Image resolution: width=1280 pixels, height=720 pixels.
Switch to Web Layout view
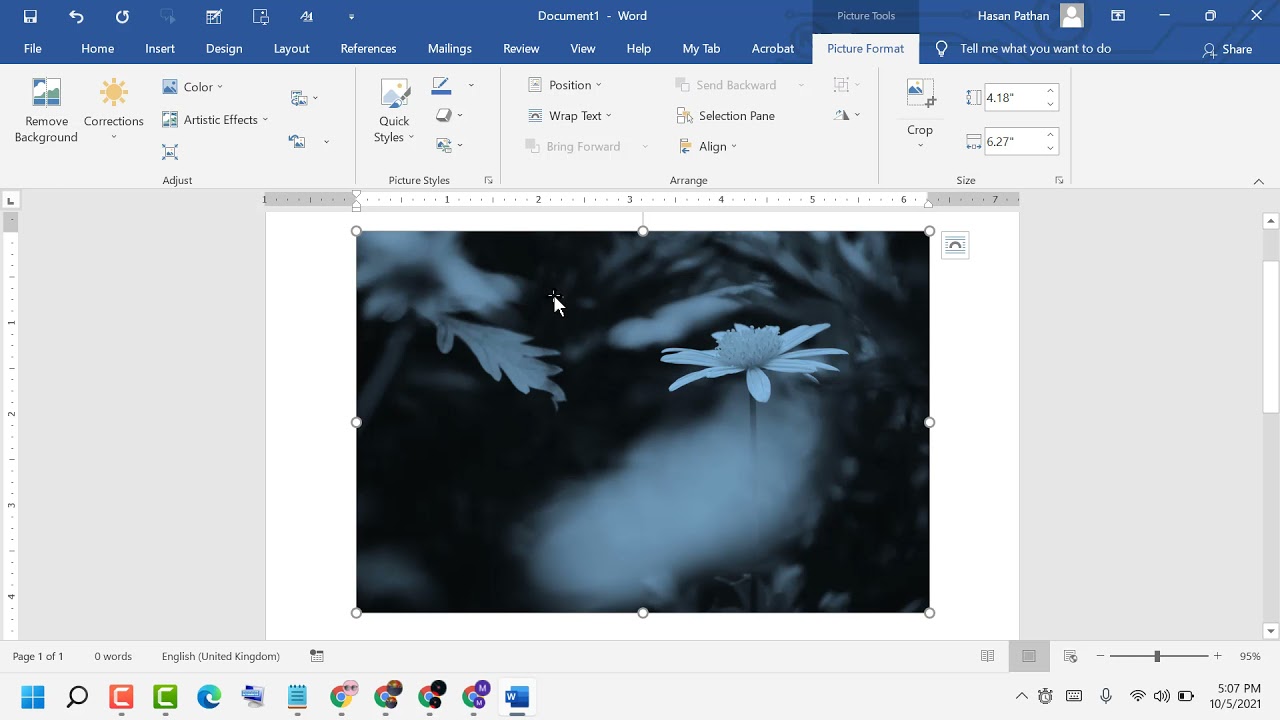[x=1070, y=656]
